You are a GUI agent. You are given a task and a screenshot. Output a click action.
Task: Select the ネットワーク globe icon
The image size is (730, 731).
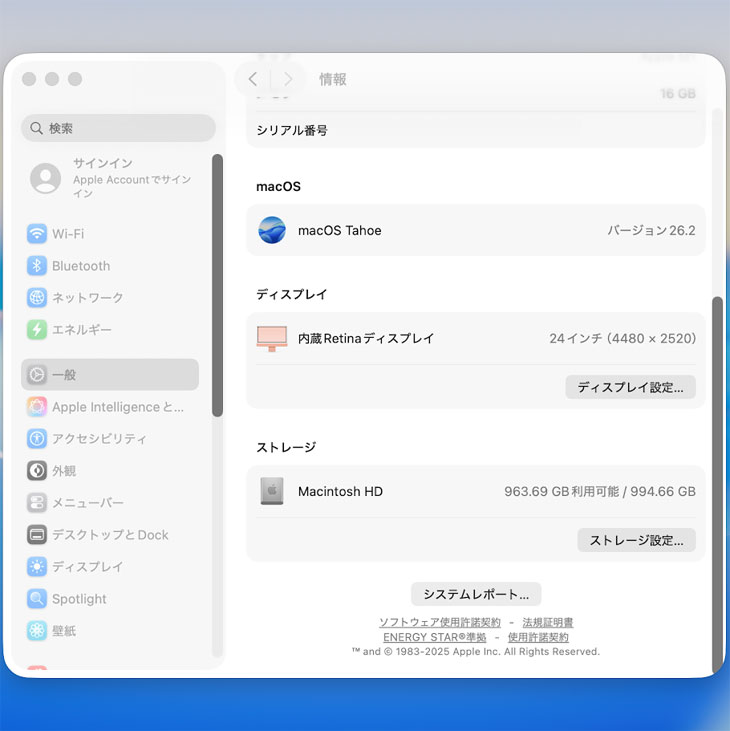coord(37,298)
